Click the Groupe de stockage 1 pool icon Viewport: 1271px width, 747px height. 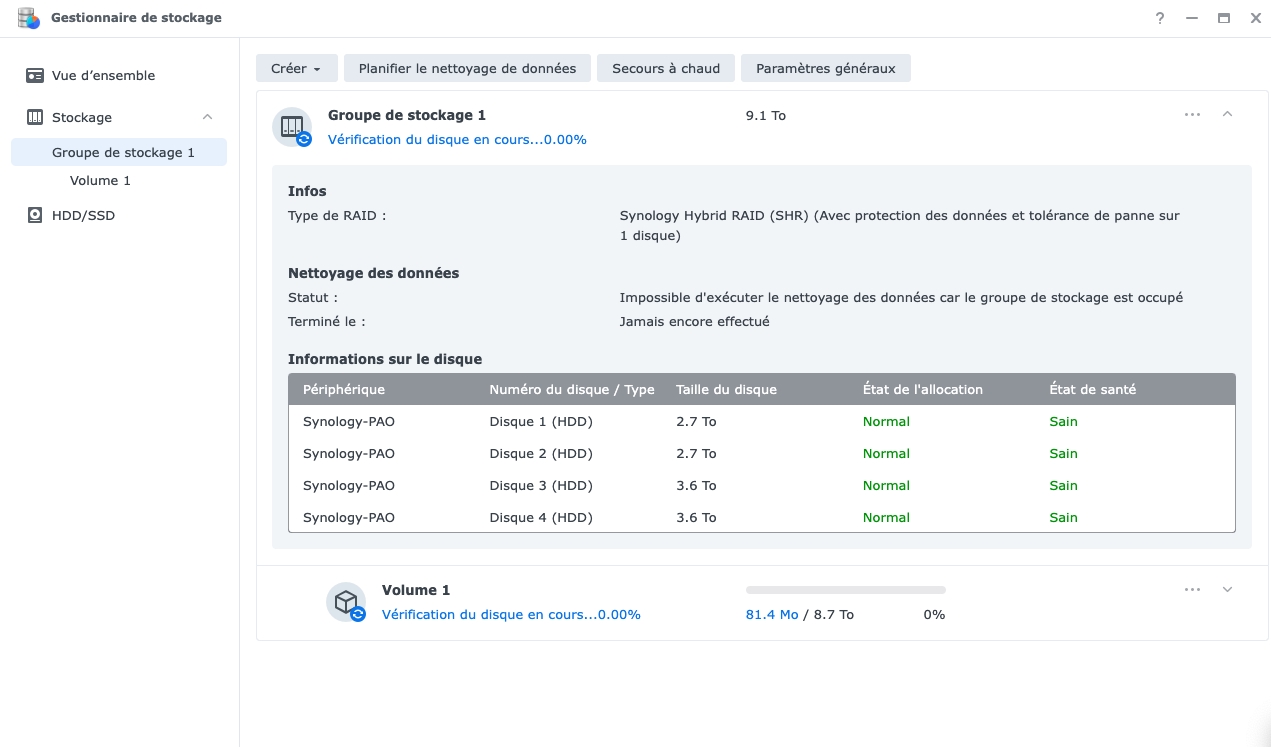click(x=291, y=126)
